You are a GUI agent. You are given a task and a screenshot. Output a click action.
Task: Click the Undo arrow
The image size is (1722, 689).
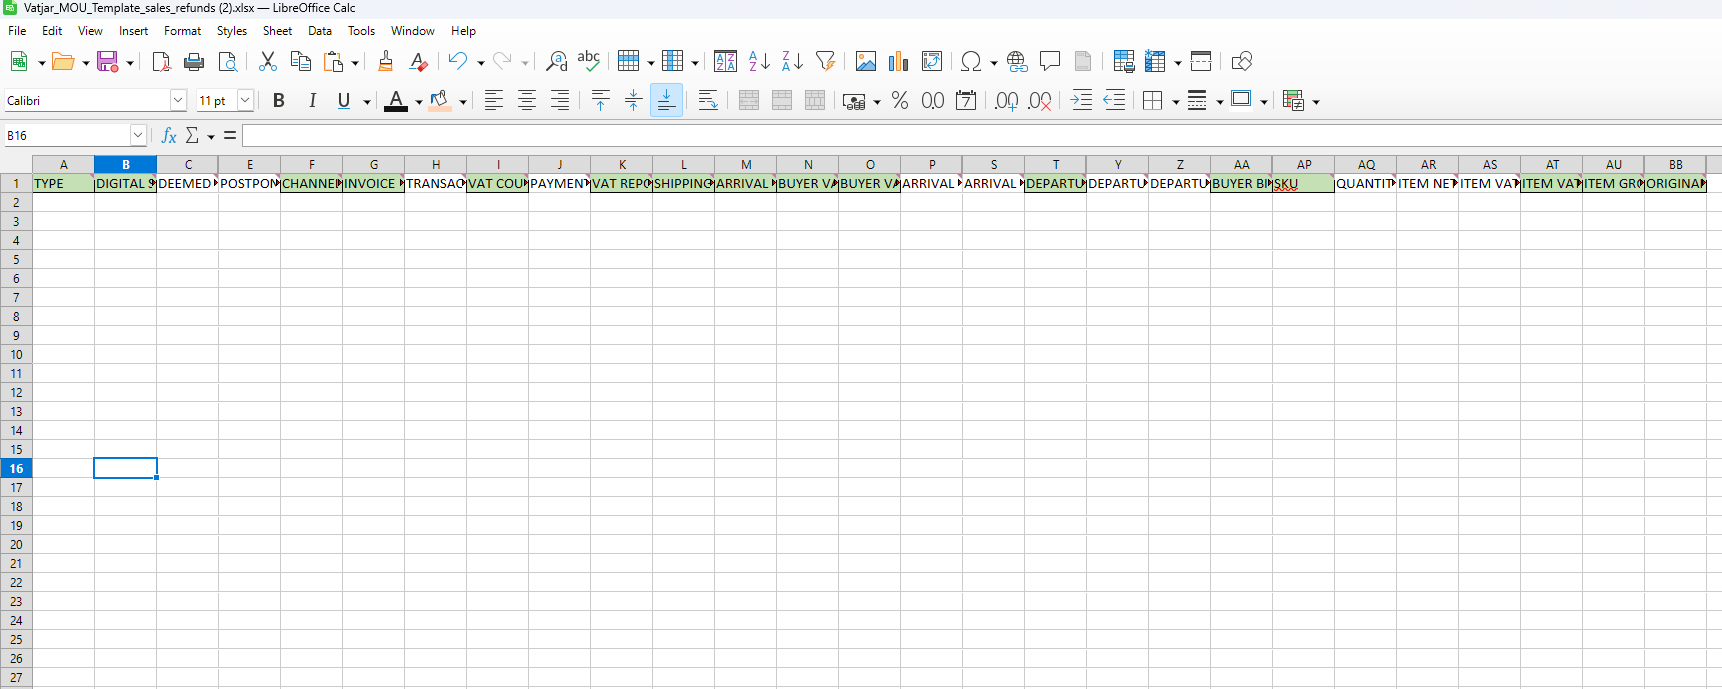tap(458, 62)
